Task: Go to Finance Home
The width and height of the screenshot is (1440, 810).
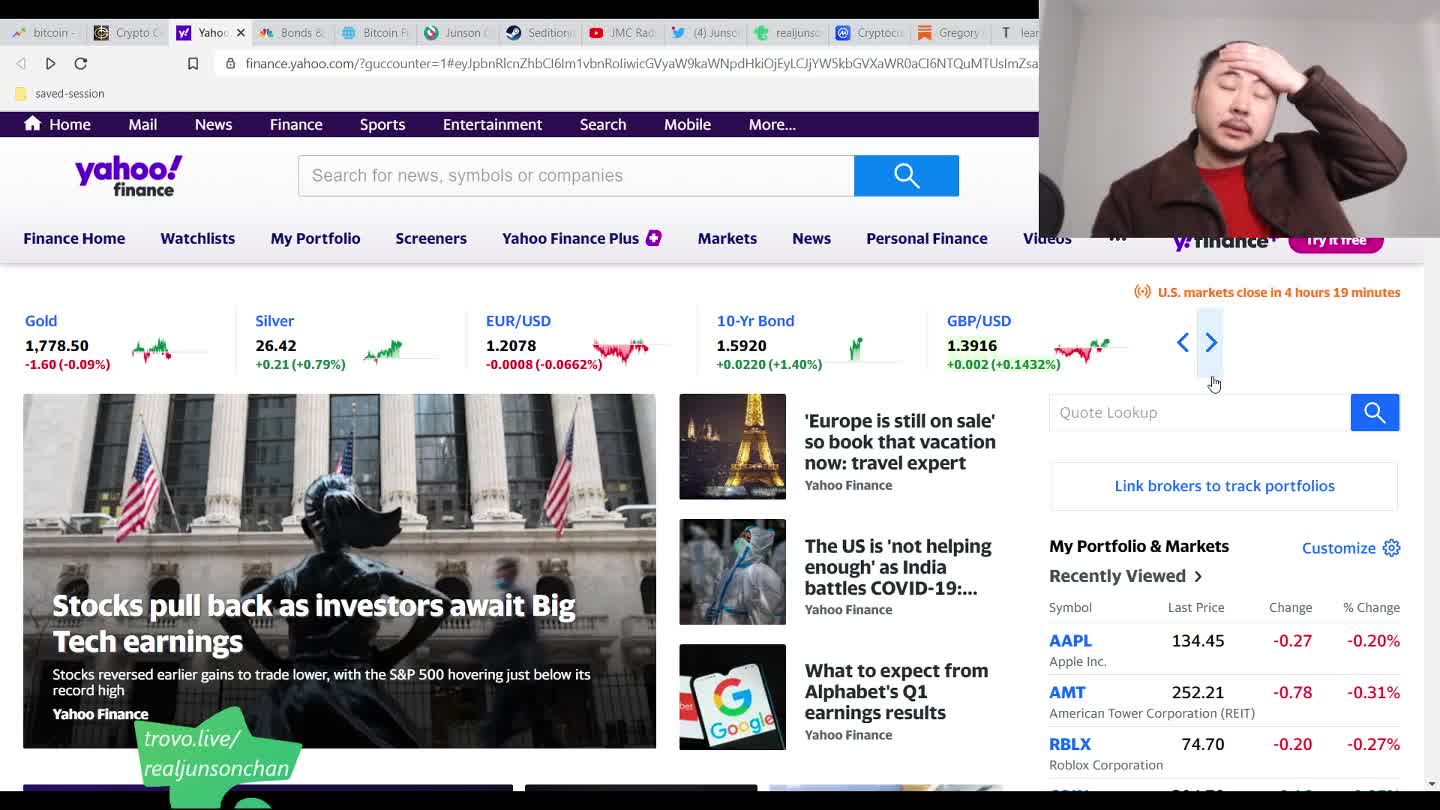Action: click(x=74, y=238)
